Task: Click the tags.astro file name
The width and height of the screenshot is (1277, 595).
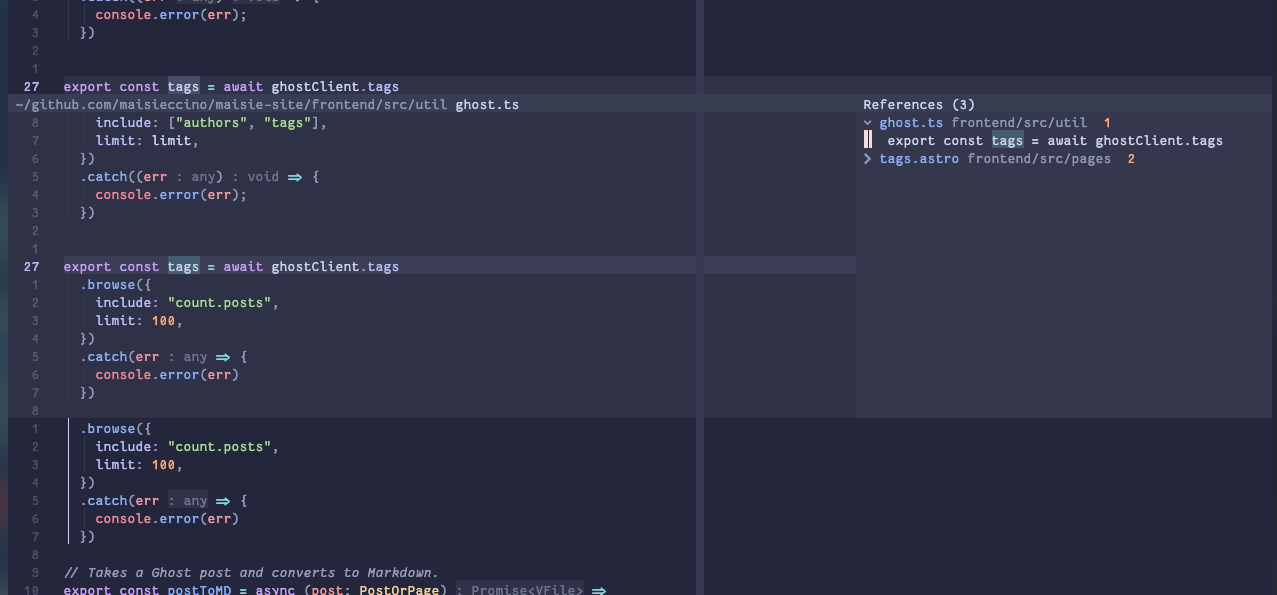Action: point(919,158)
